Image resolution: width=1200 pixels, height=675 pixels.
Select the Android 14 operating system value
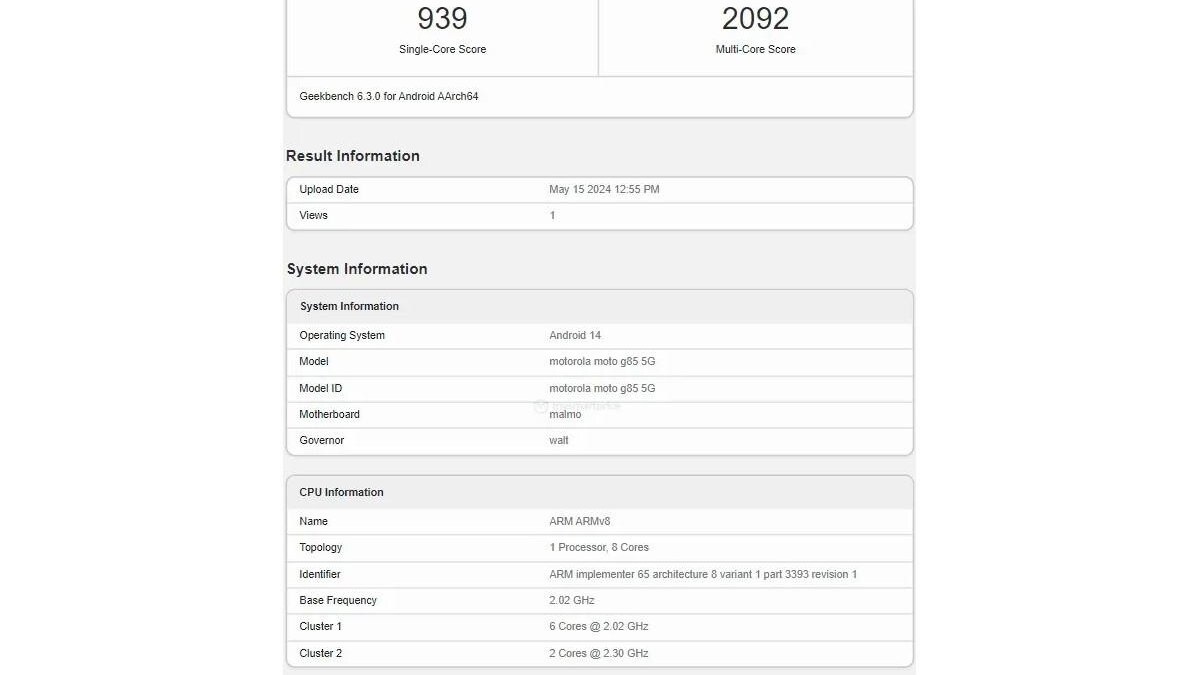point(575,335)
